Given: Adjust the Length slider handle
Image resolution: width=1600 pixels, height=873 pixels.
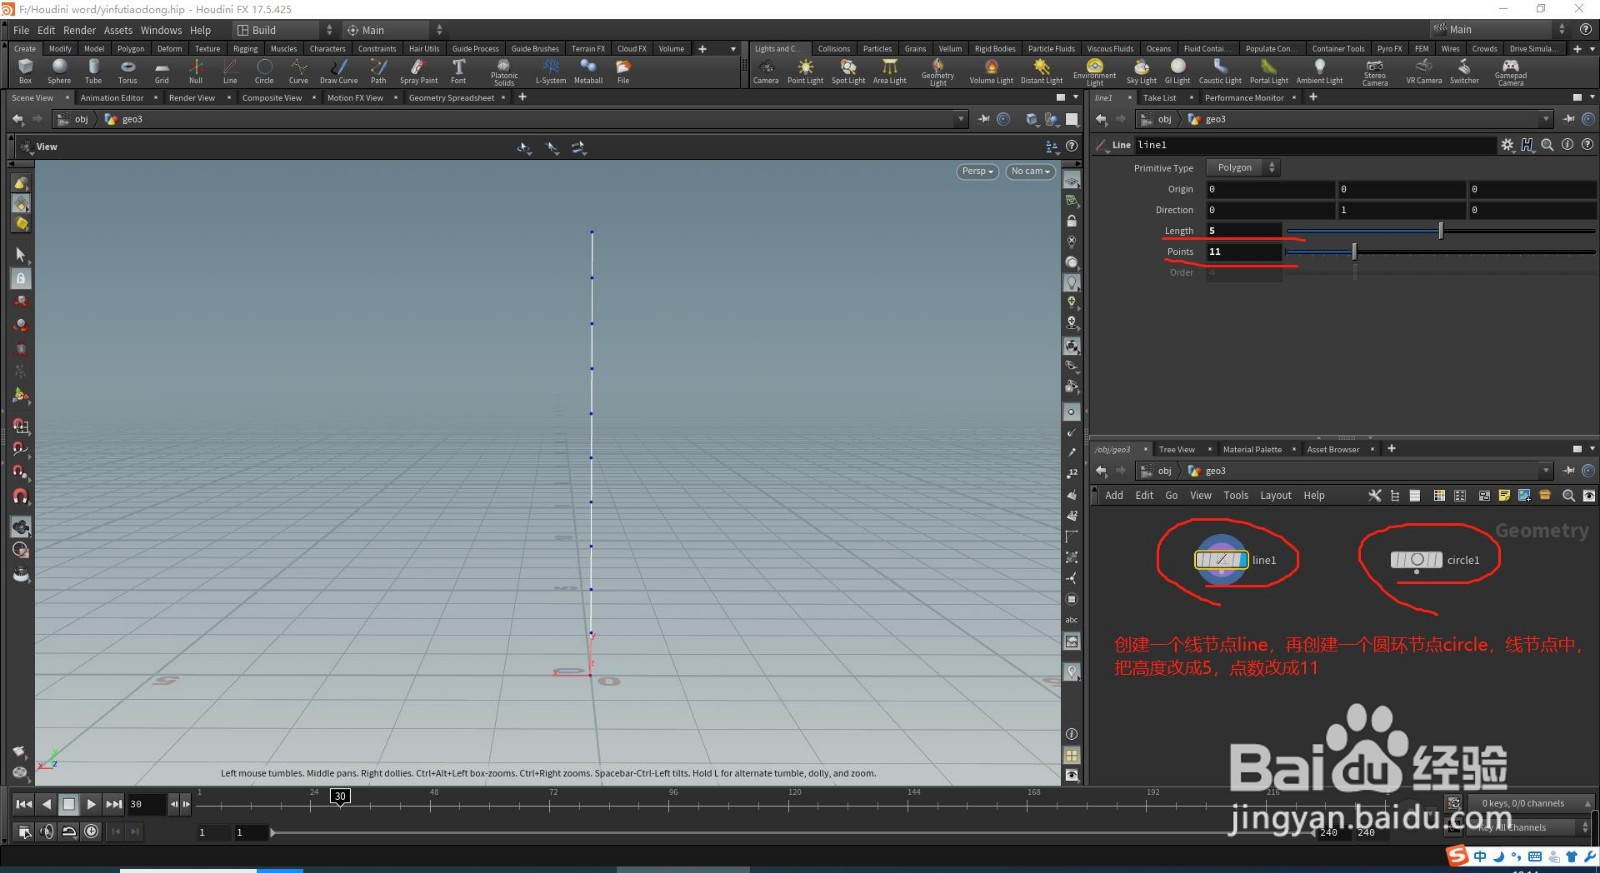Looking at the screenshot, I should [1440, 231].
